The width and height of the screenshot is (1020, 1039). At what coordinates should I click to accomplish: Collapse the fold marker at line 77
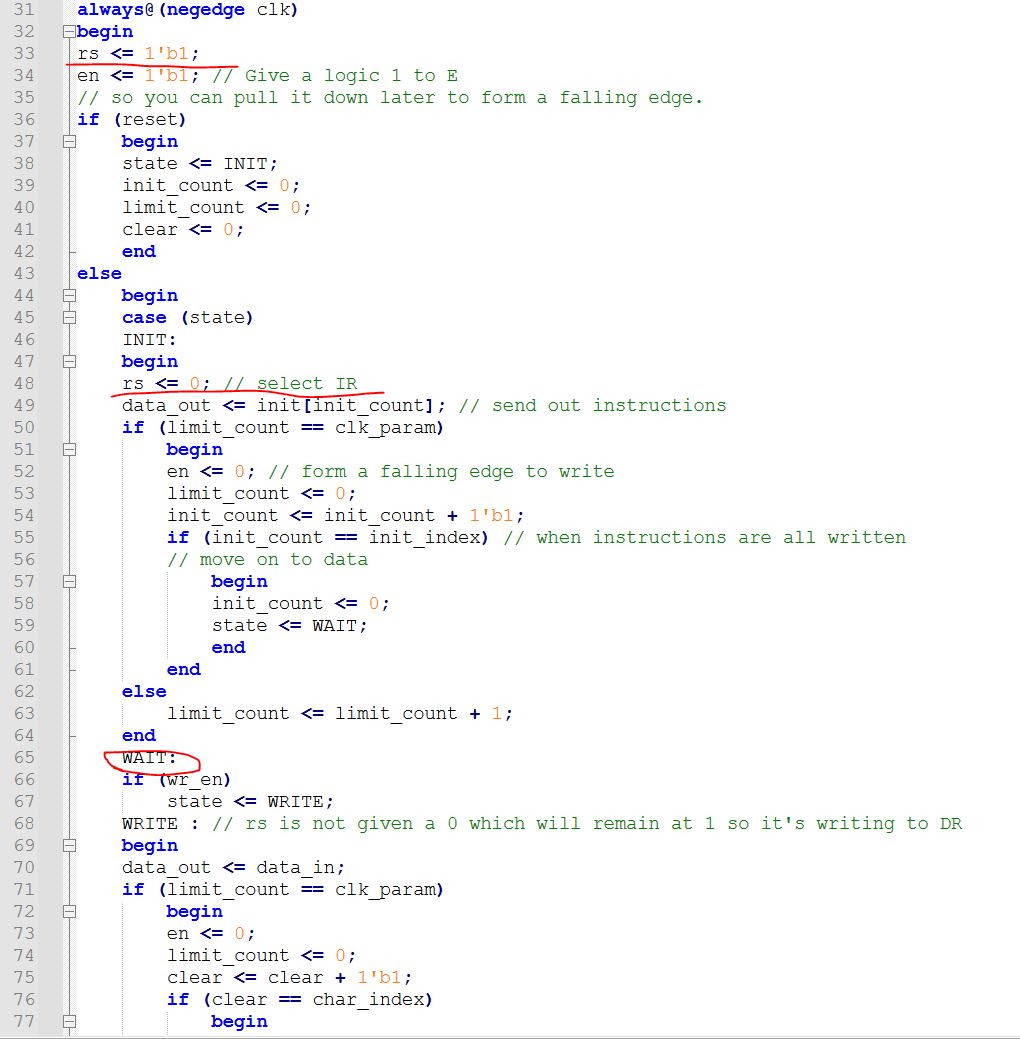tap(69, 1022)
